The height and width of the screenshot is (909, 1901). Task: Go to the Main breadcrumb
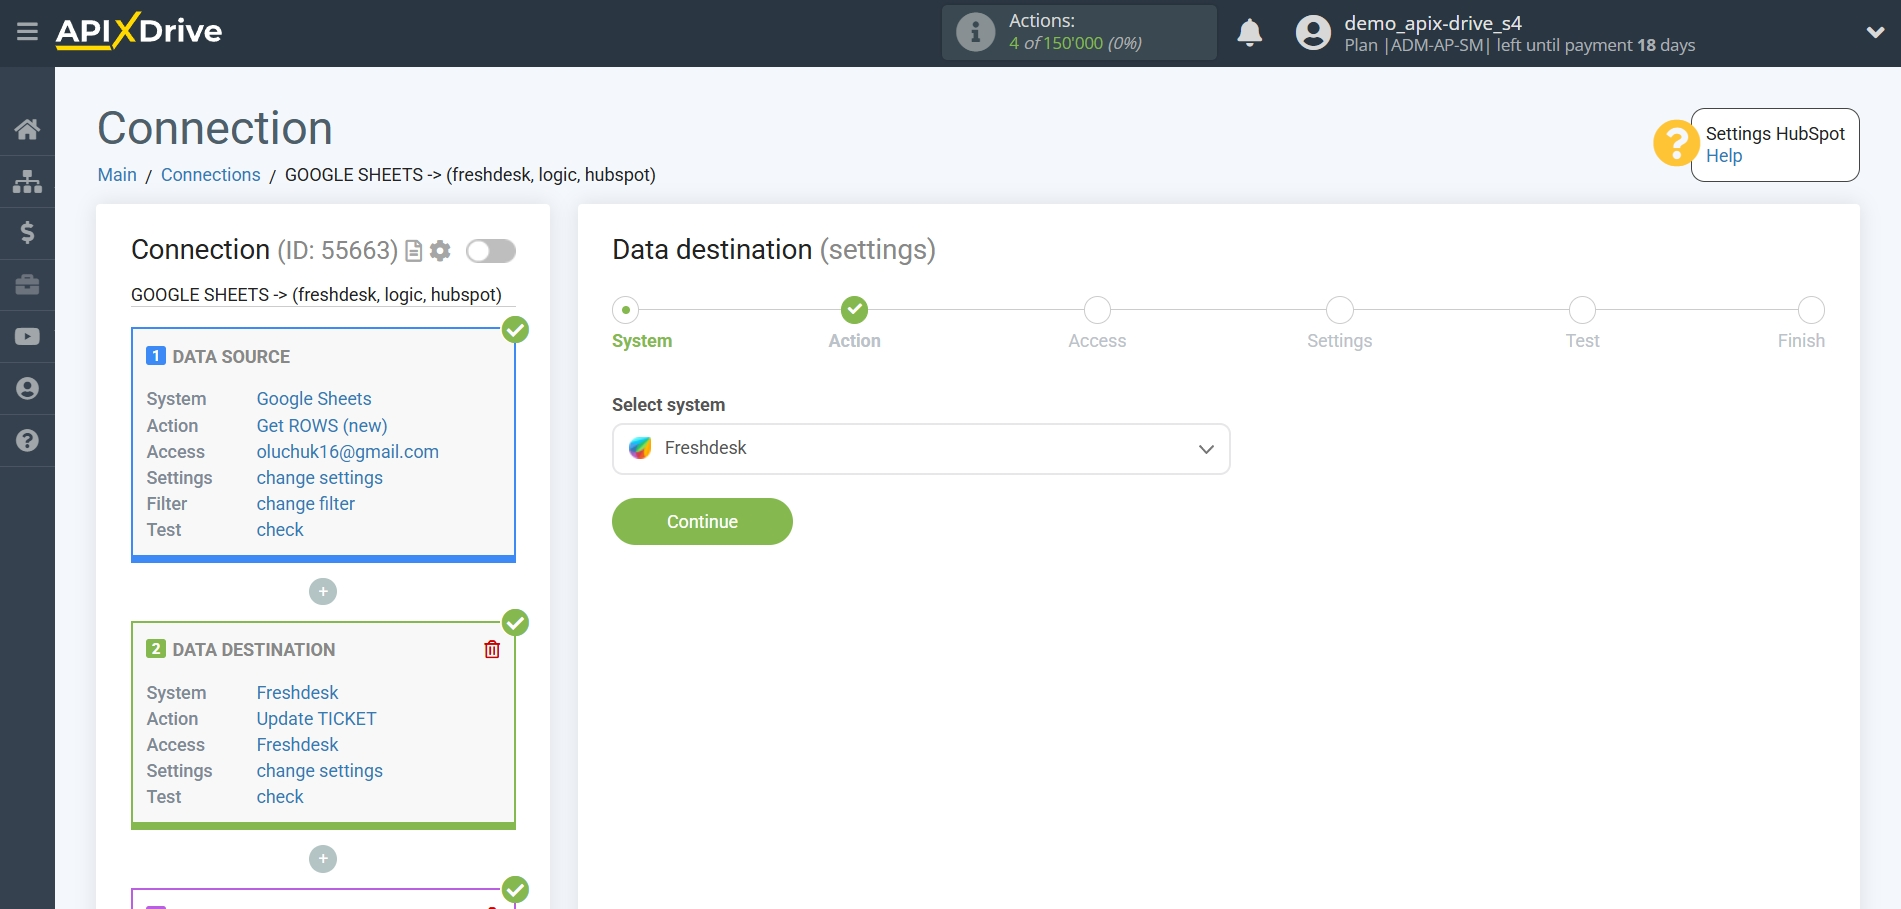[x=117, y=175]
